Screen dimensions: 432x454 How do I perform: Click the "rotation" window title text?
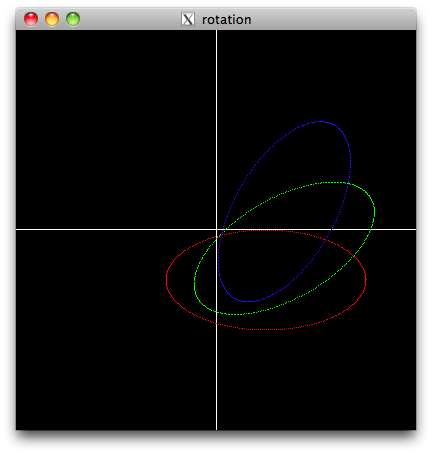227,20
